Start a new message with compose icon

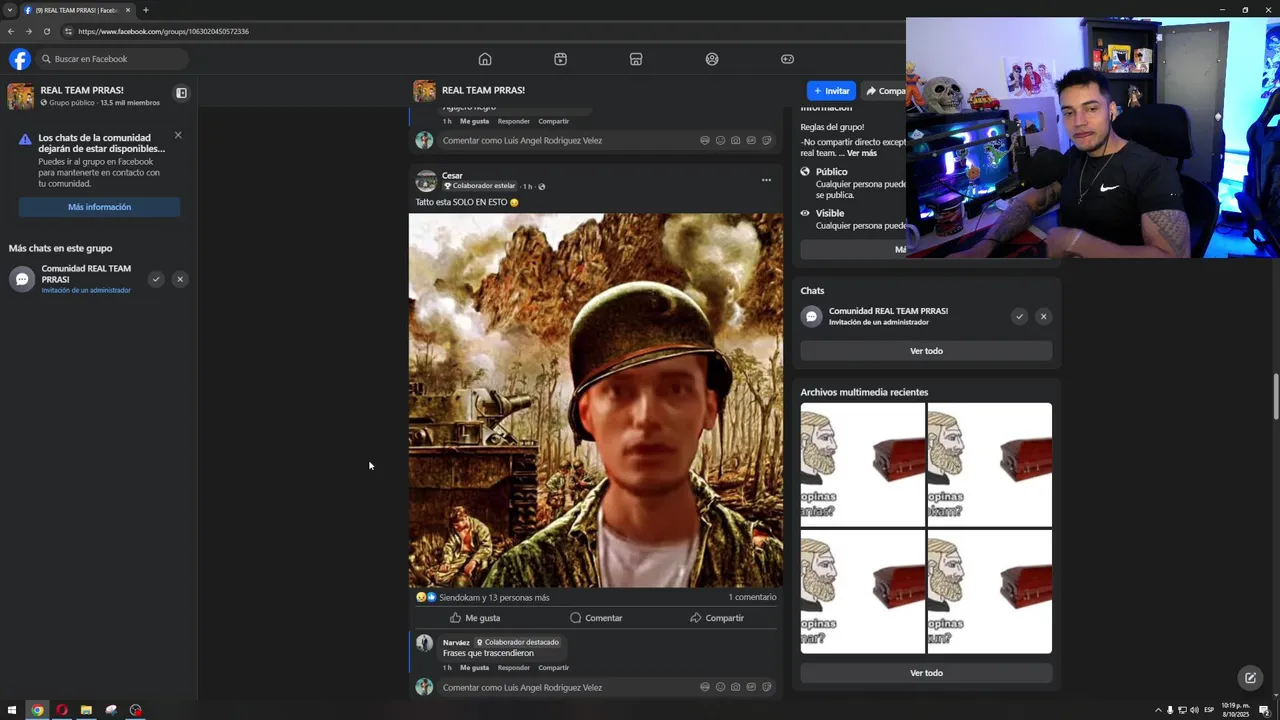[1250, 678]
